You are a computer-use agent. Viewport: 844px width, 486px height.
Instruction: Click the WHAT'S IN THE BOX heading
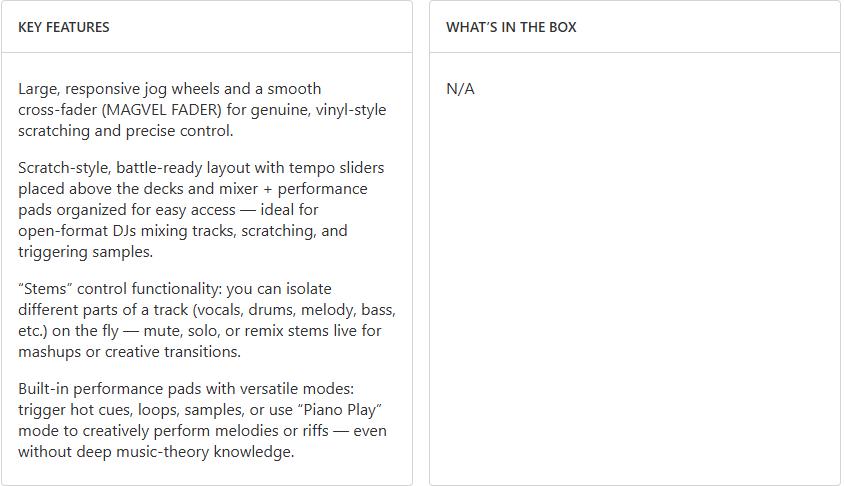tap(511, 27)
